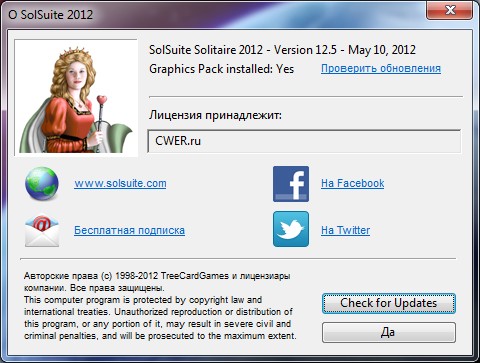Click the CWER.ru license owner field
Viewport: 480px width, 363px height.
click(x=304, y=141)
